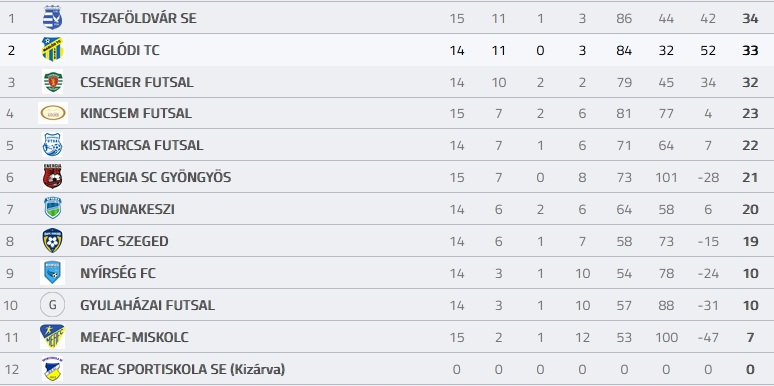This screenshot has height=386, width=774.
Task: Select the Kincsem Futsal oval logo
Action: 53,113
